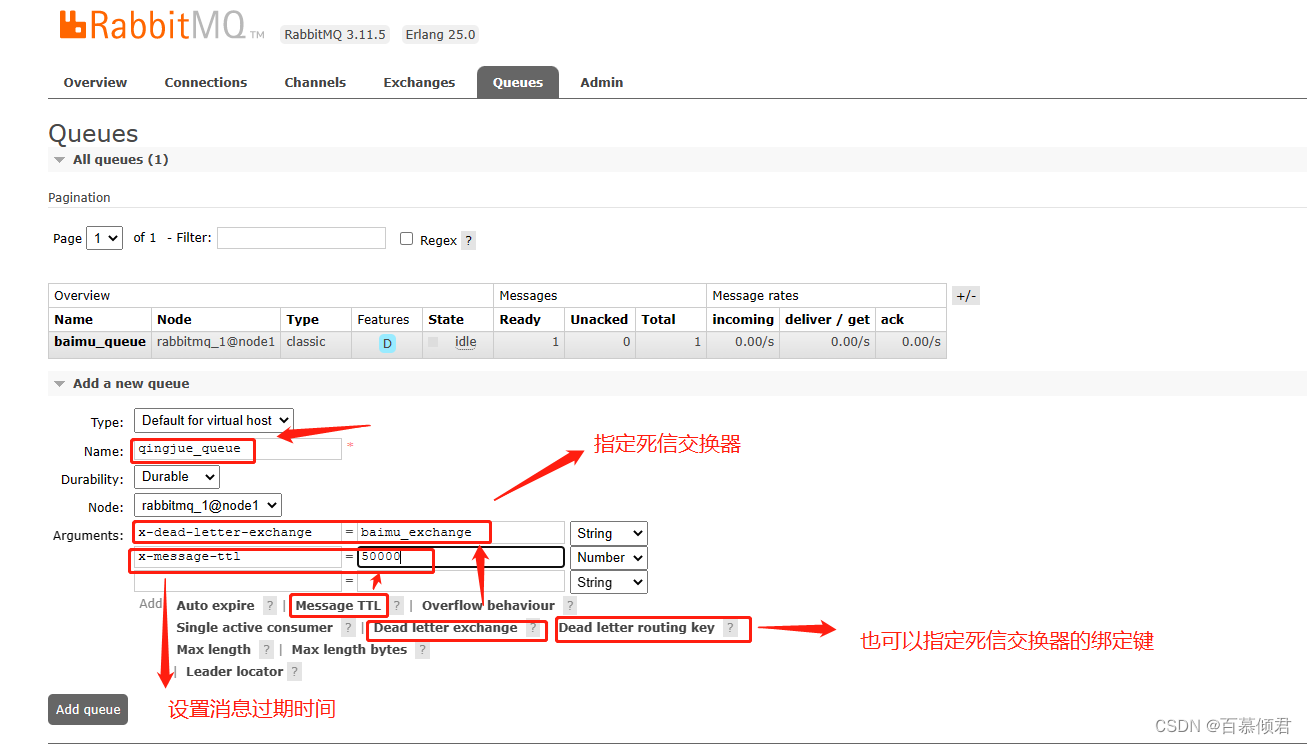Collapse the All queues section
This screenshot has height=744, width=1307.
coord(110,159)
